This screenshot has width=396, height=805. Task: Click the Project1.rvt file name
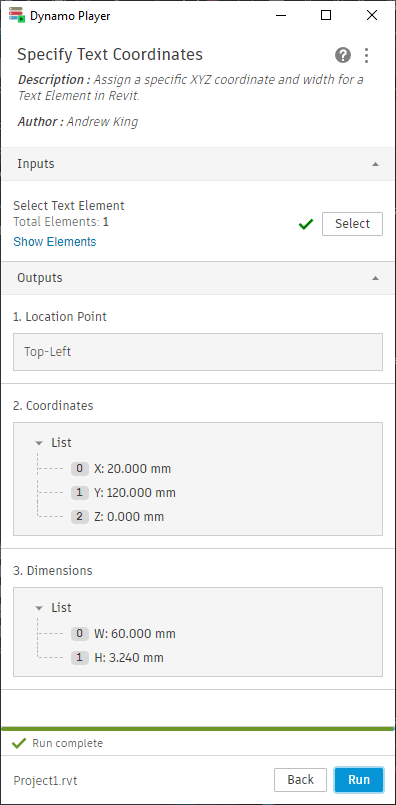click(x=45, y=781)
